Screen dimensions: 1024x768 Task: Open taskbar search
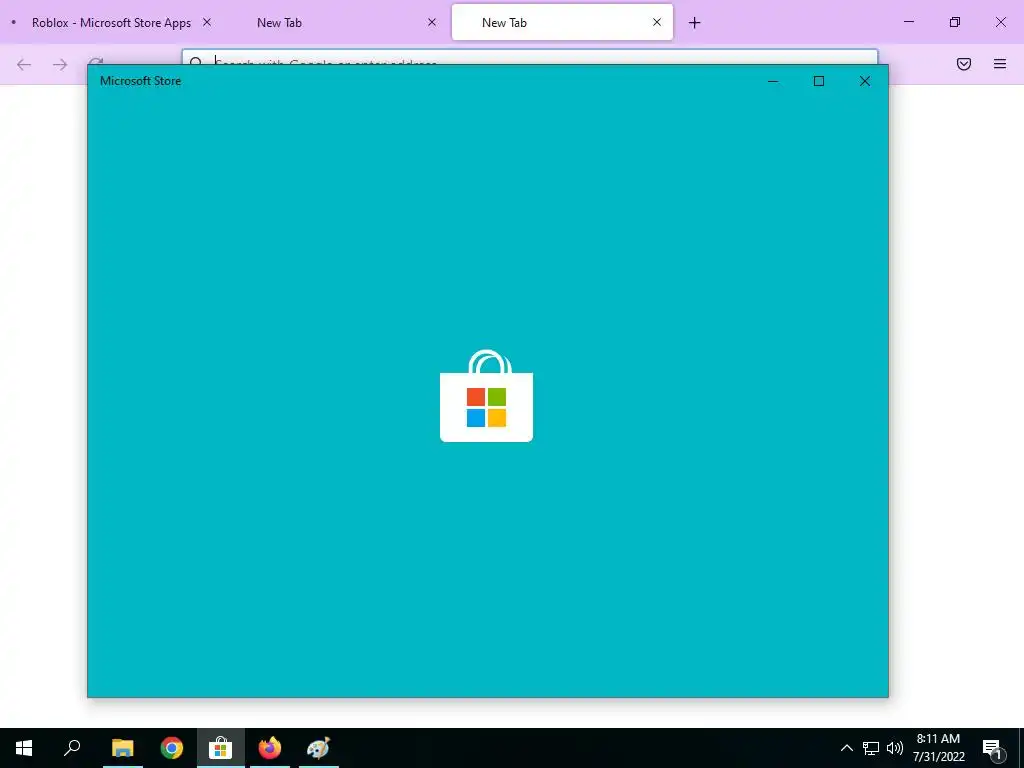coord(72,748)
